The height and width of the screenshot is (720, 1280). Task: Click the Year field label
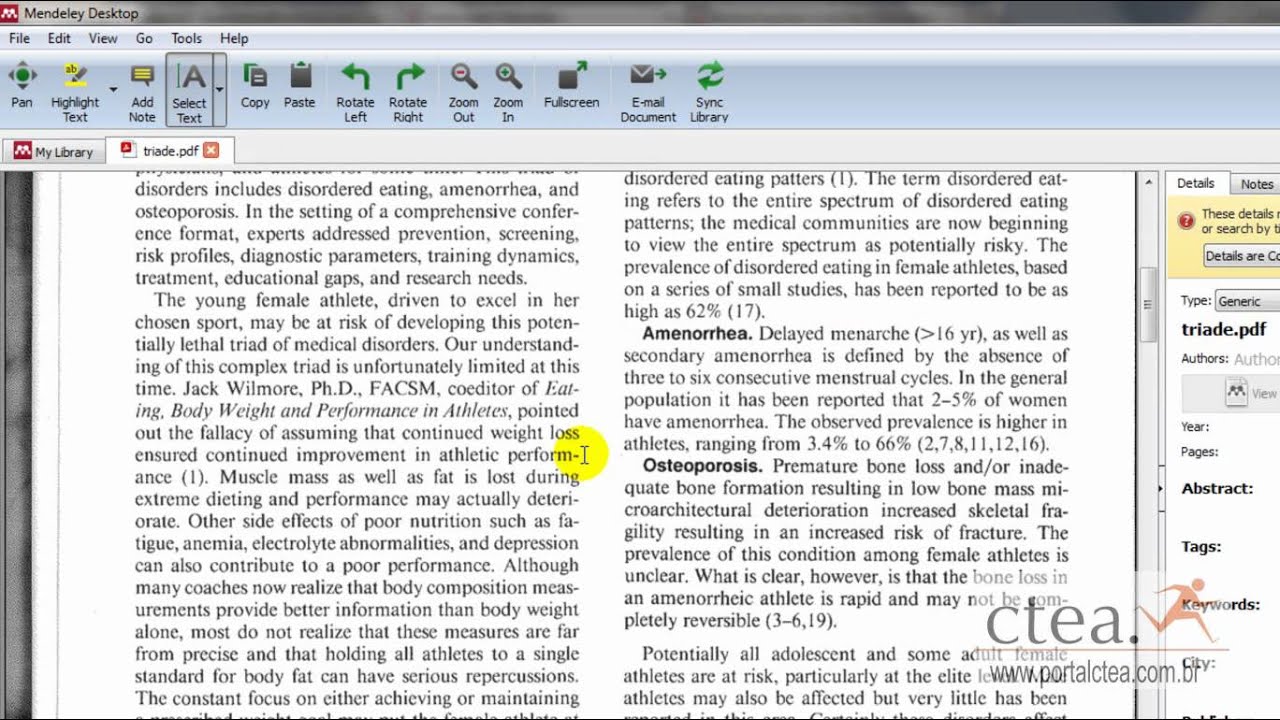(1195, 427)
